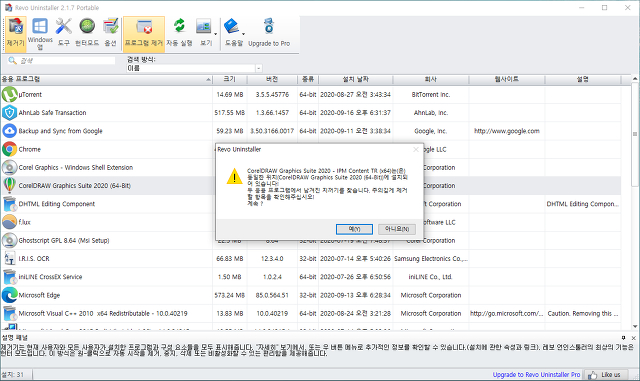This screenshot has height=381, width=640.
Task: Click the f.lux icon in list
Action: tap(9, 222)
